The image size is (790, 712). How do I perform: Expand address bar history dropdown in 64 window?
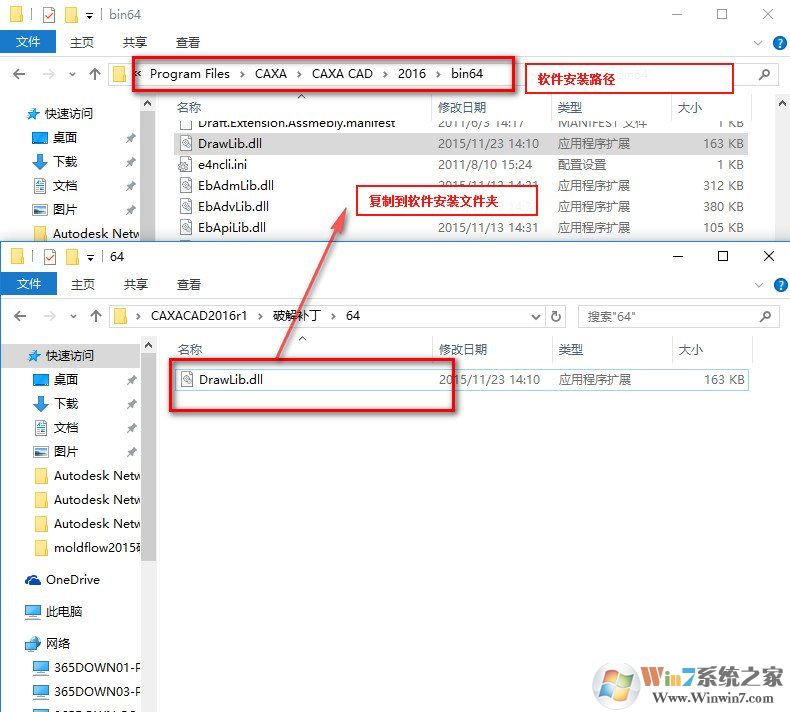[536, 317]
